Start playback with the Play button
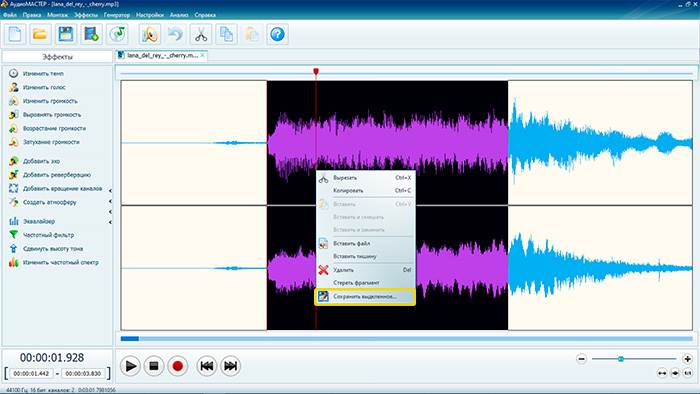 pyautogui.click(x=130, y=366)
